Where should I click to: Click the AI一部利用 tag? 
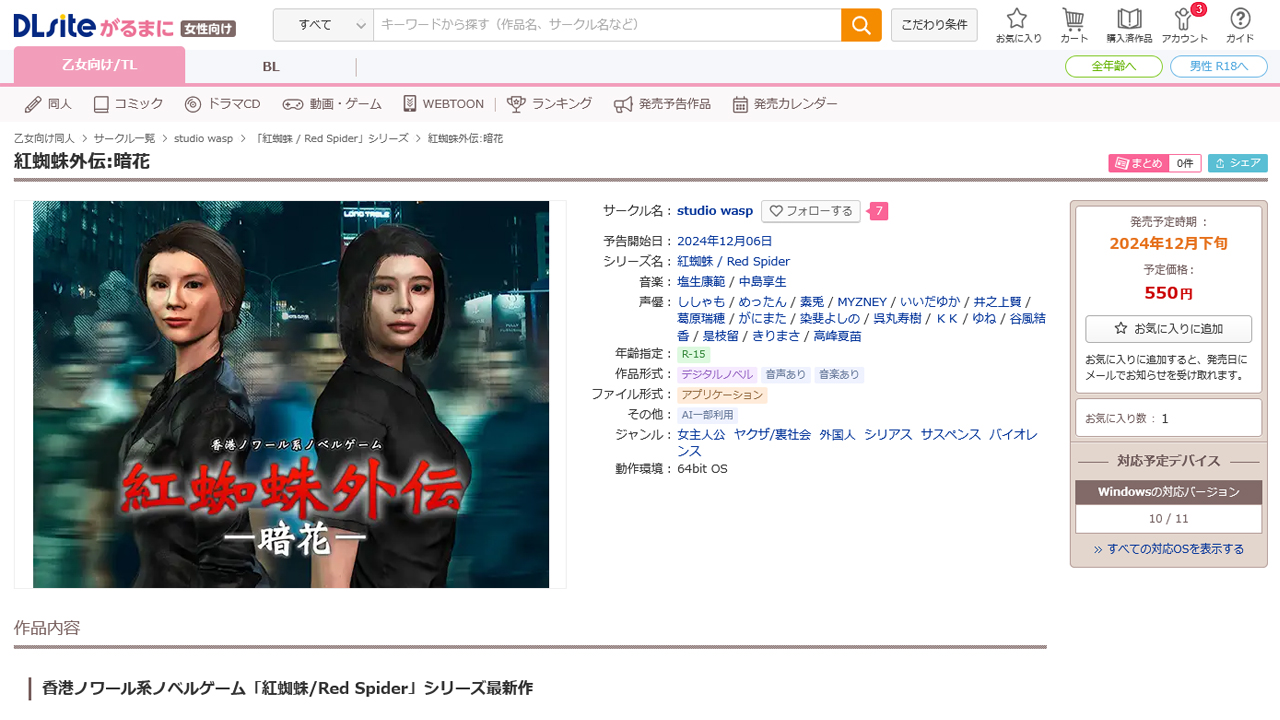(x=707, y=415)
